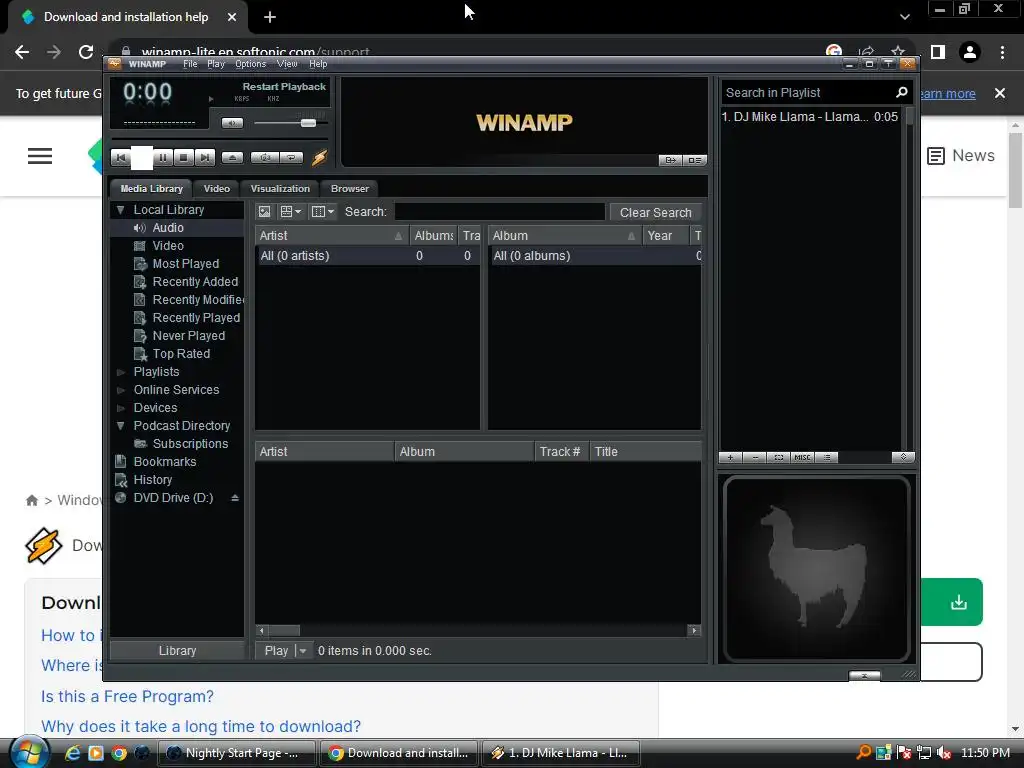Viewport: 1024px width, 768px height.
Task: Open the Never Played view
Action: [189, 336]
